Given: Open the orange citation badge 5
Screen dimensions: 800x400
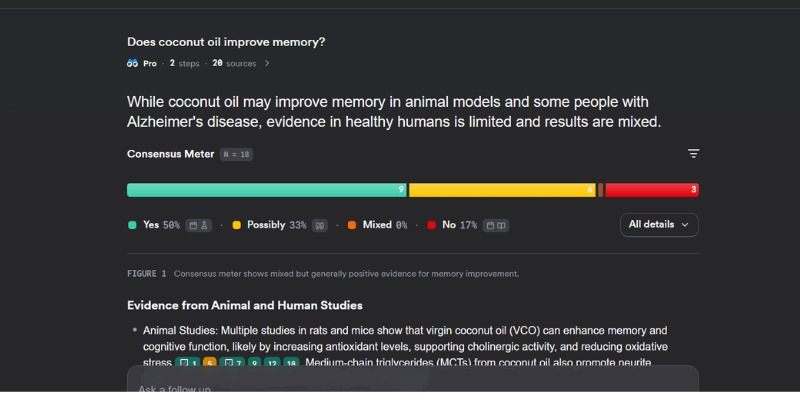Looking at the screenshot, I should tap(210, 363).
